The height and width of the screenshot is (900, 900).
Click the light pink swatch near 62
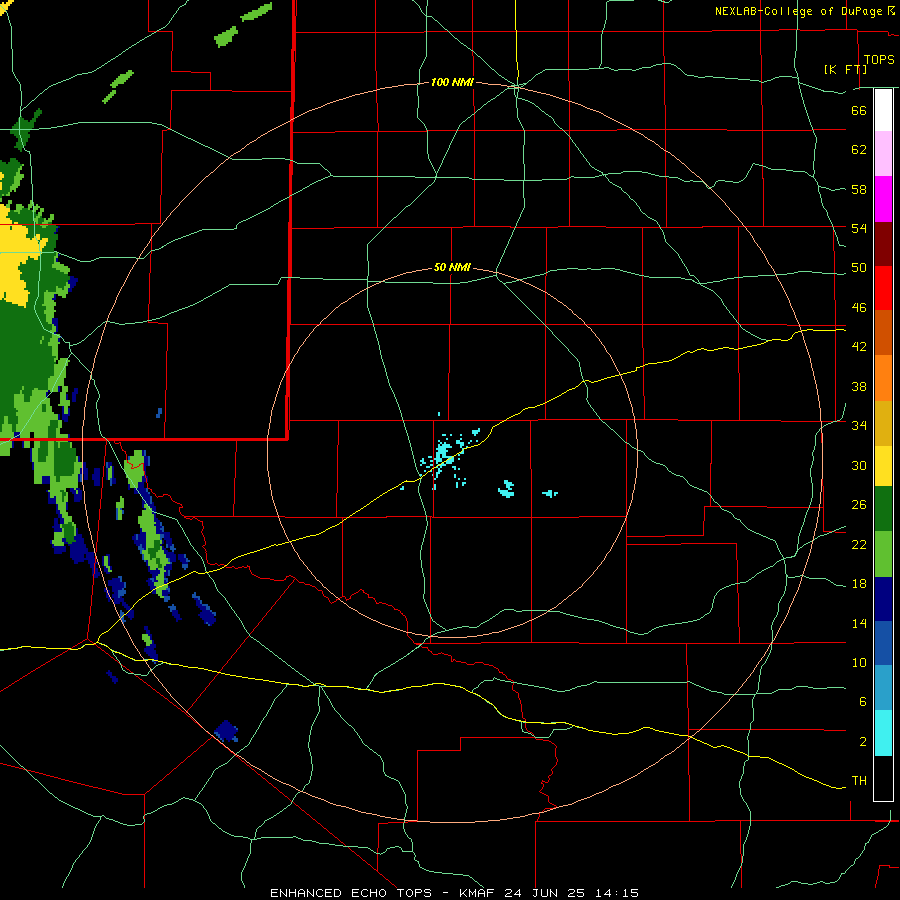click(883, 154)
